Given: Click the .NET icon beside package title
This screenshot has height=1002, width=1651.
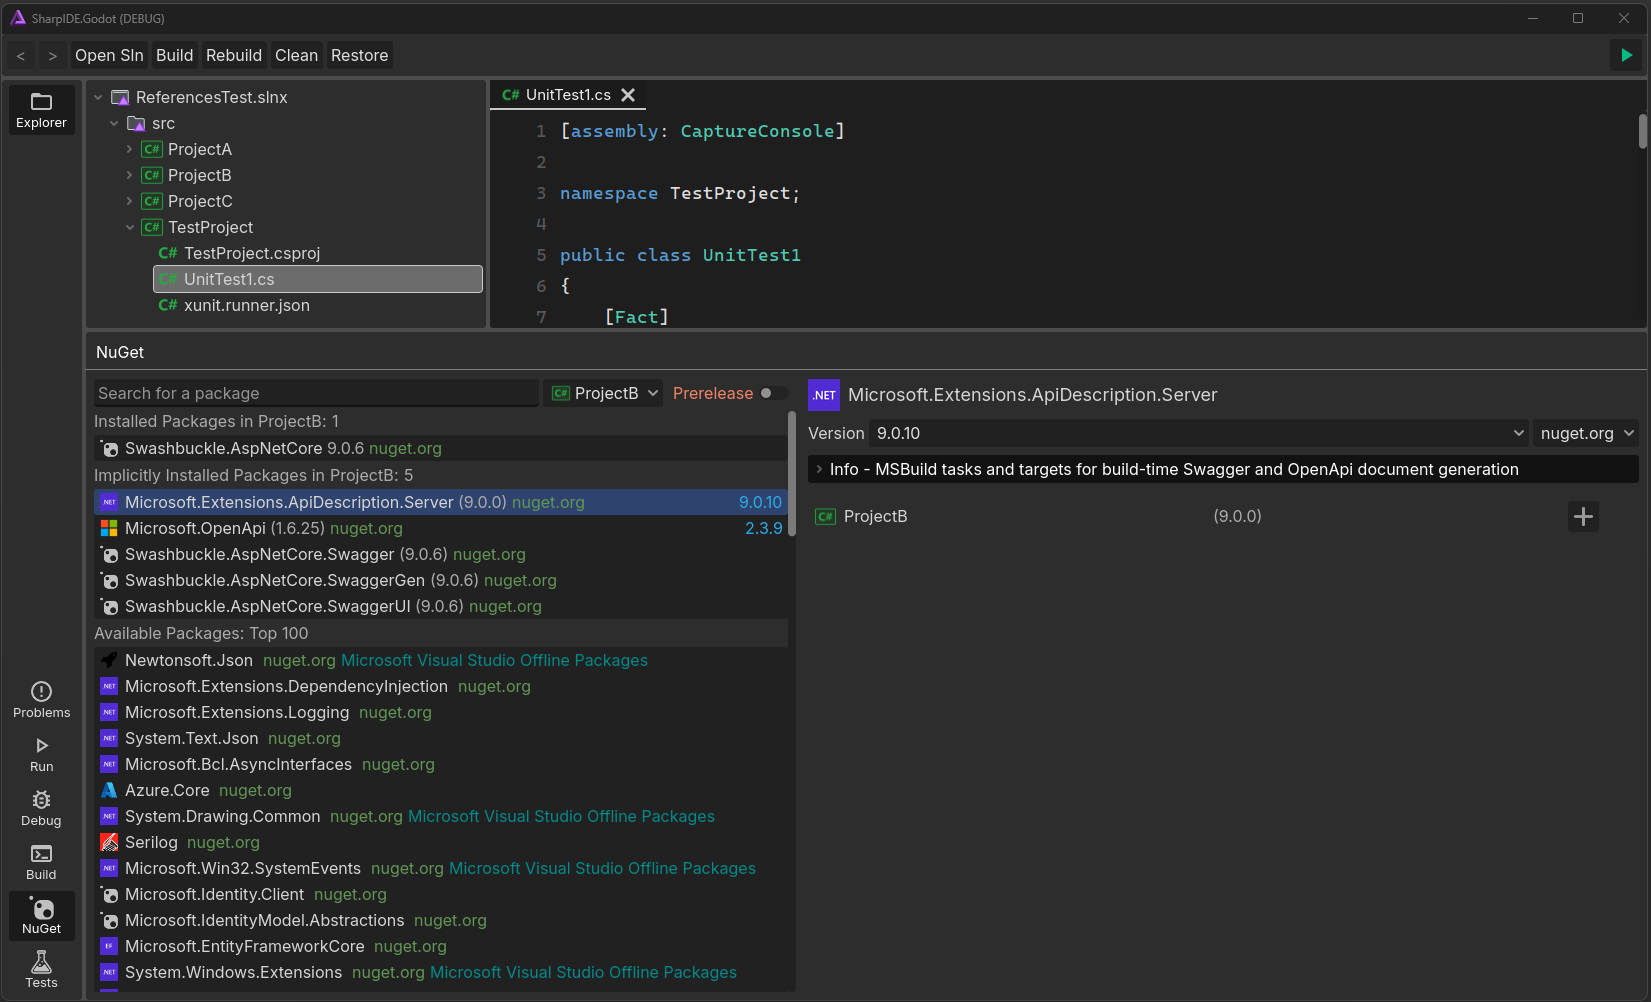Looking at the screenshot, I should [x=824, y=395].
